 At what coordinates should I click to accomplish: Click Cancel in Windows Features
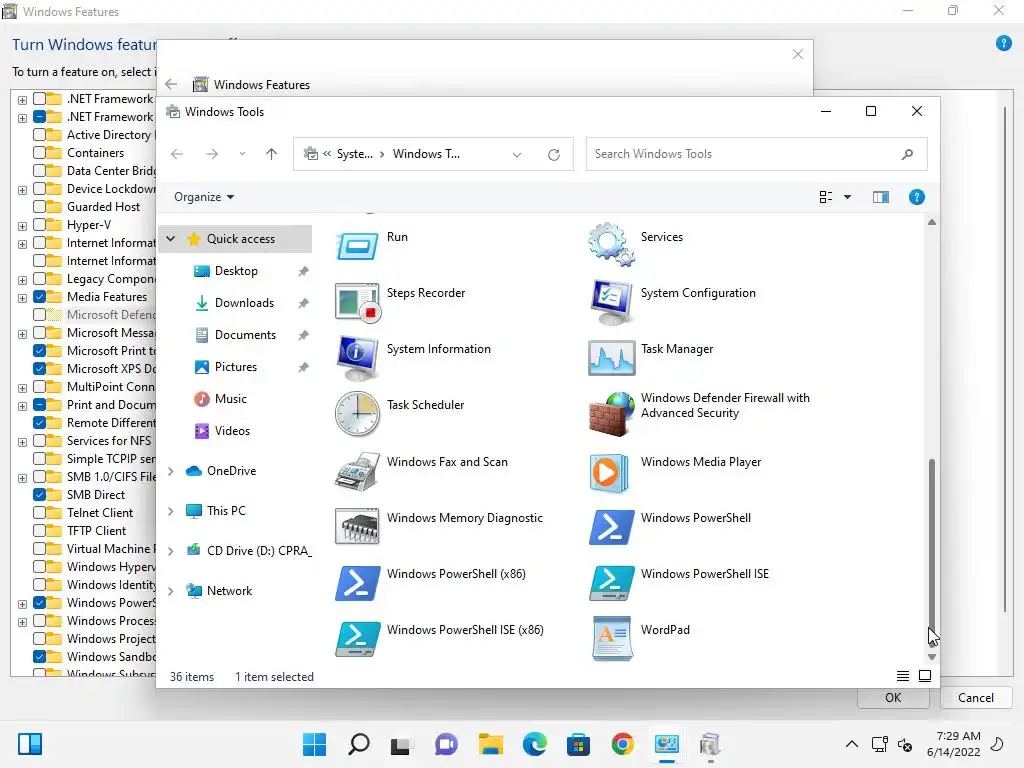(976, 698)
